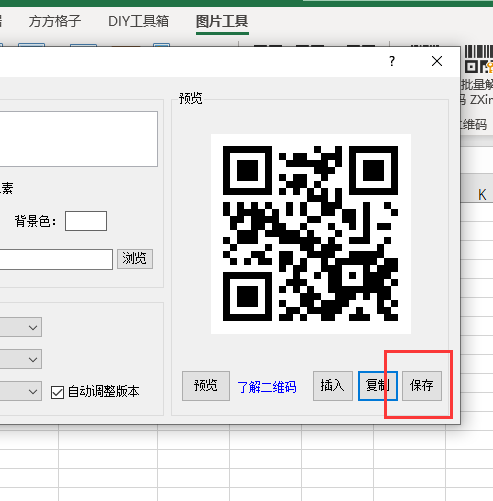Open the 方方格子 ribbon tab
The width and height of the screenshot is (493, 501).
pos(55,22)
